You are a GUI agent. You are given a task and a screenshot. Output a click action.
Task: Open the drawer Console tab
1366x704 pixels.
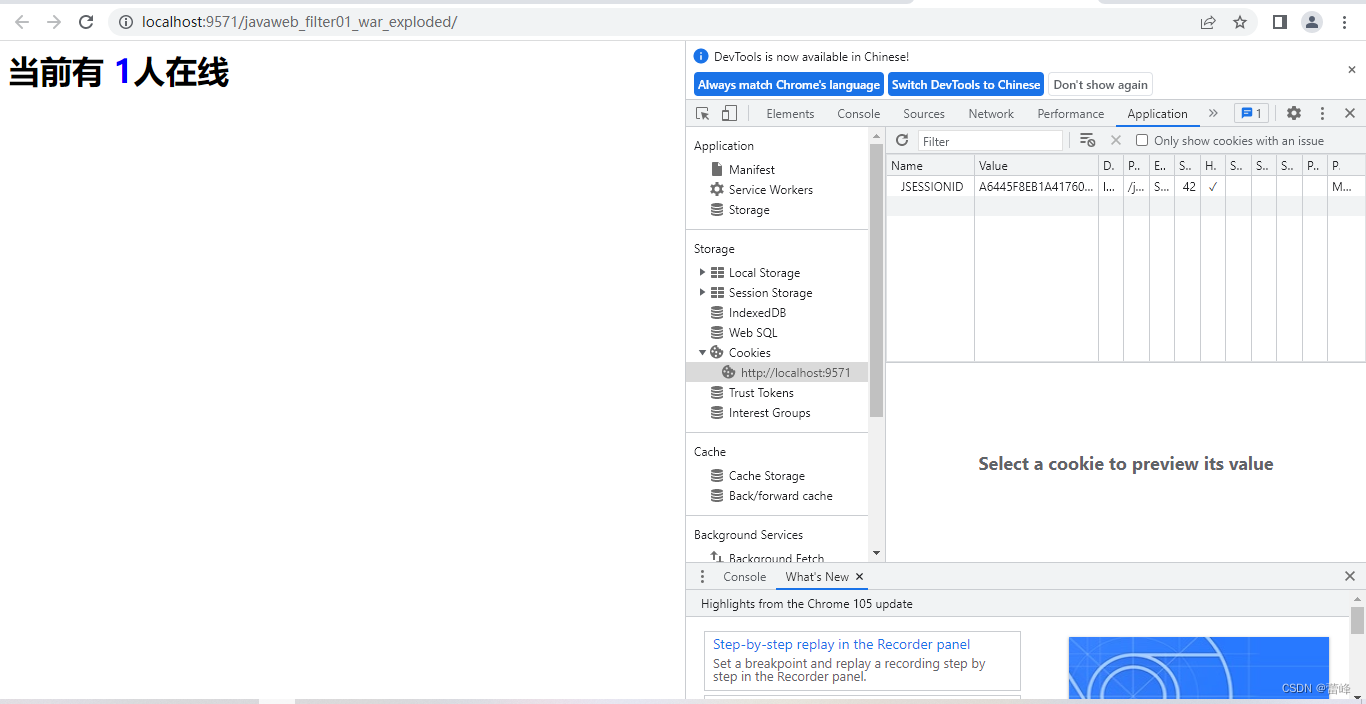(x=745, y=577)
